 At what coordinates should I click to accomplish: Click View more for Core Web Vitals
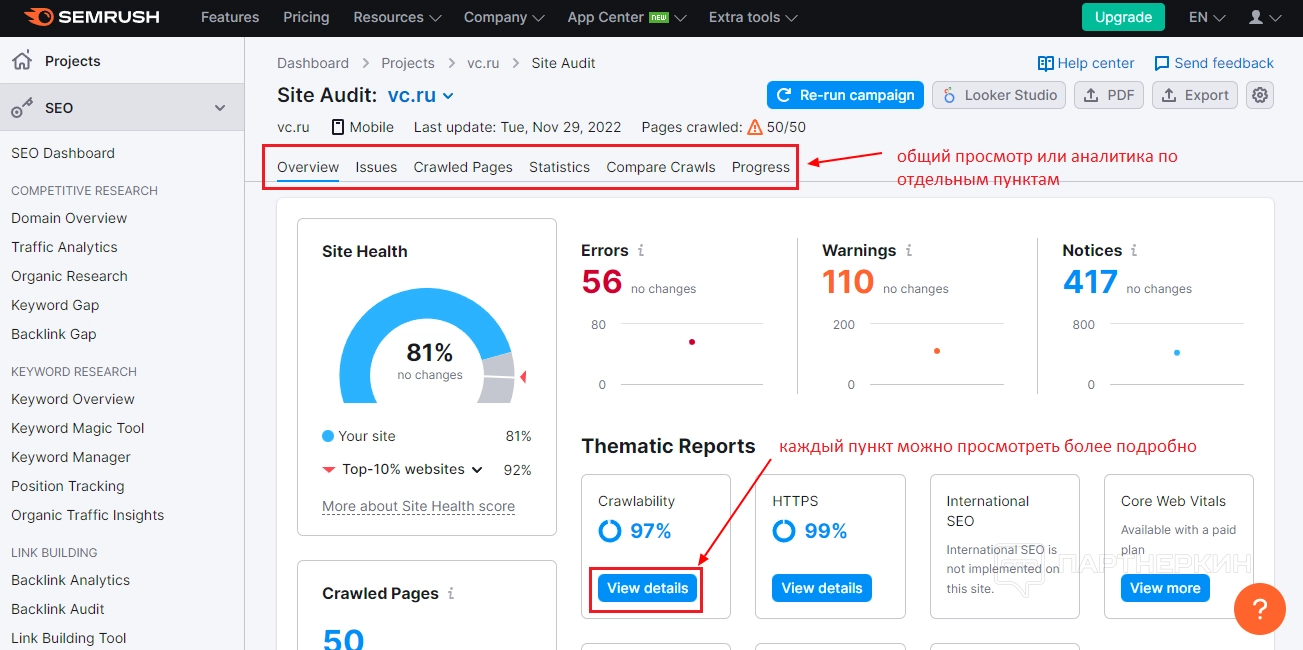[x=1165, y=588]
